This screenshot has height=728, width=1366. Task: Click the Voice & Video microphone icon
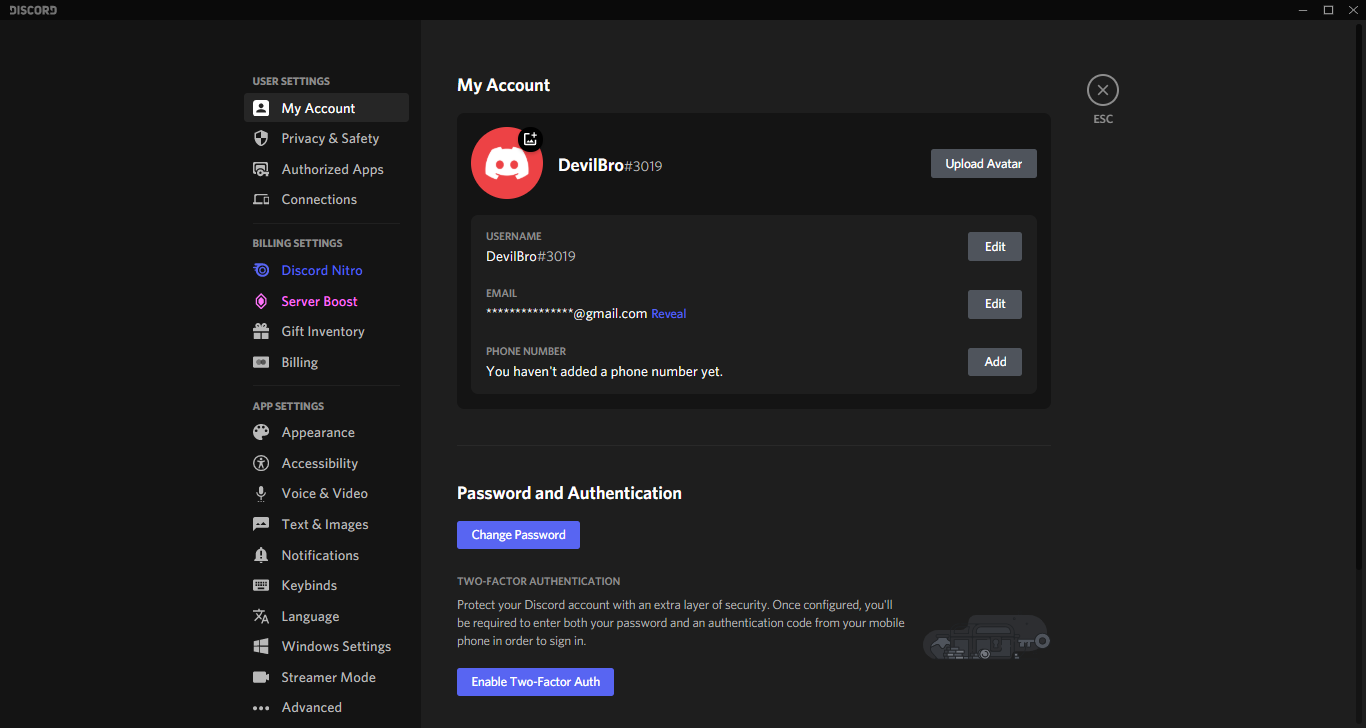pyautogui.click(x=261, y=493)
